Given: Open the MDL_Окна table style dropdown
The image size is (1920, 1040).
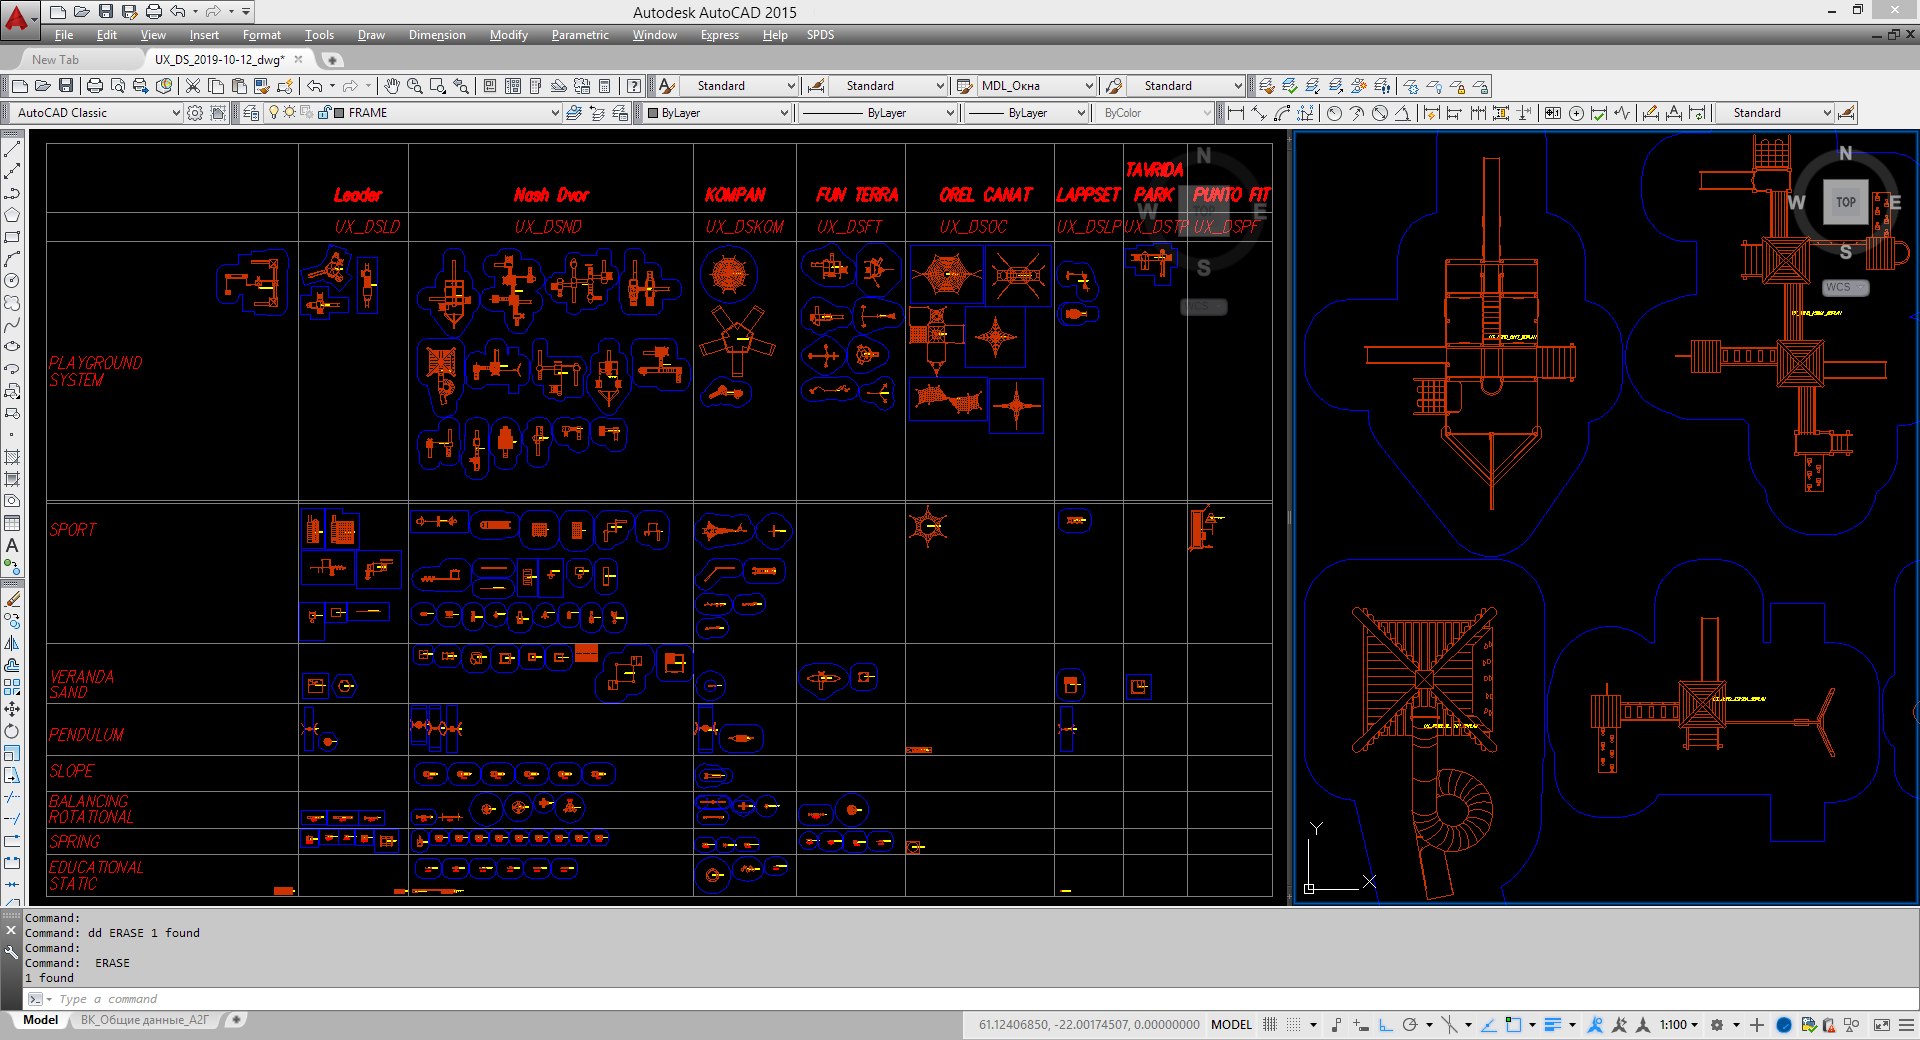Looking at the screenshot, I should (1089, 86).
